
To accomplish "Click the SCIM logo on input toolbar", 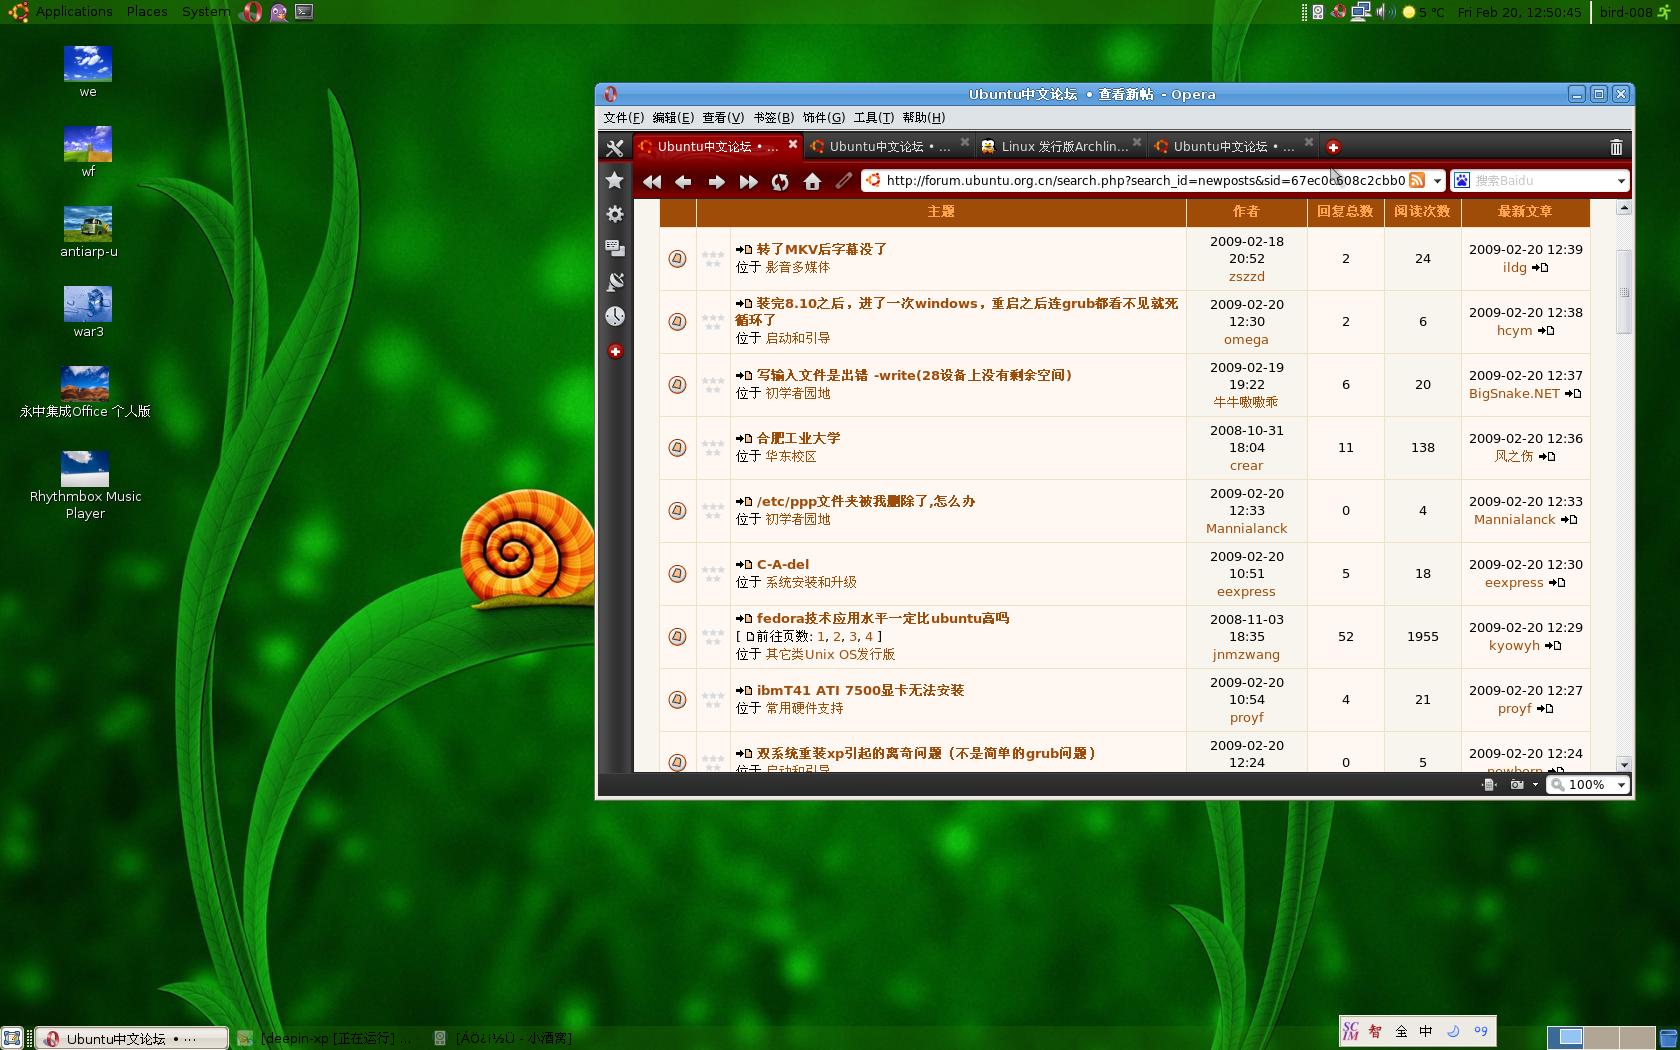I will point(1351,1031).
